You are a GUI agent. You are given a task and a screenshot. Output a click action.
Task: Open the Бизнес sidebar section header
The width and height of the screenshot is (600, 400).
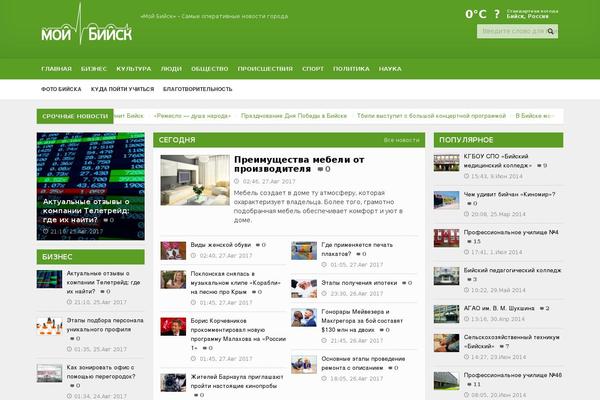[91, 257]
